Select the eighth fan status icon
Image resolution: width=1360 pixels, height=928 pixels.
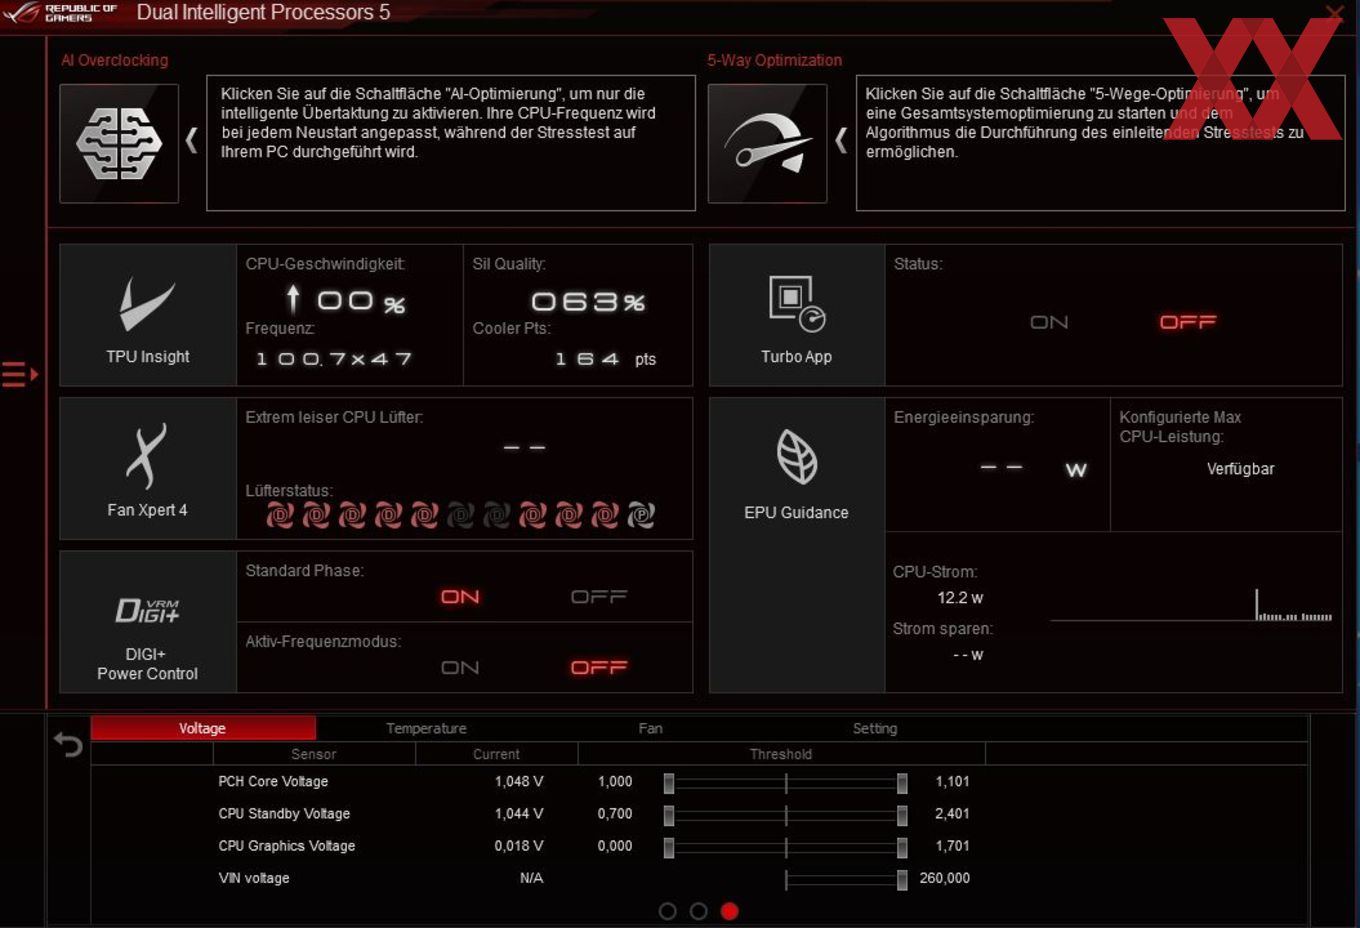pyautogui.click(x=533, y=515)
